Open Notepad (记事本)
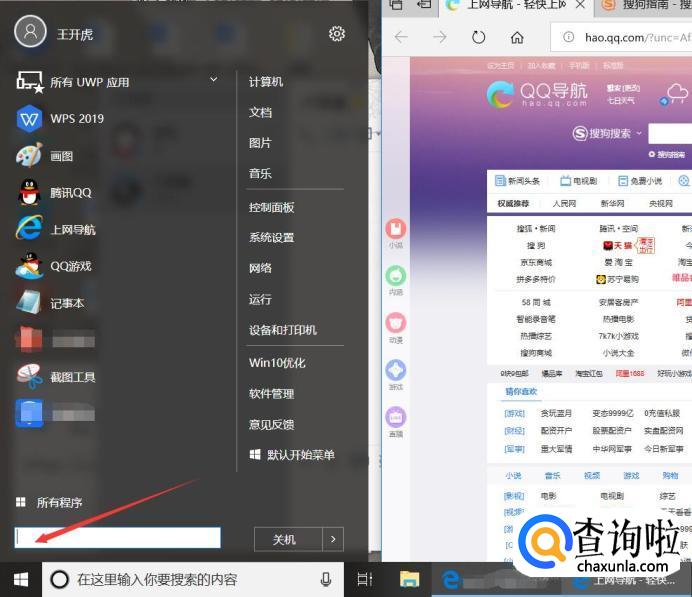 pos(50,303)
